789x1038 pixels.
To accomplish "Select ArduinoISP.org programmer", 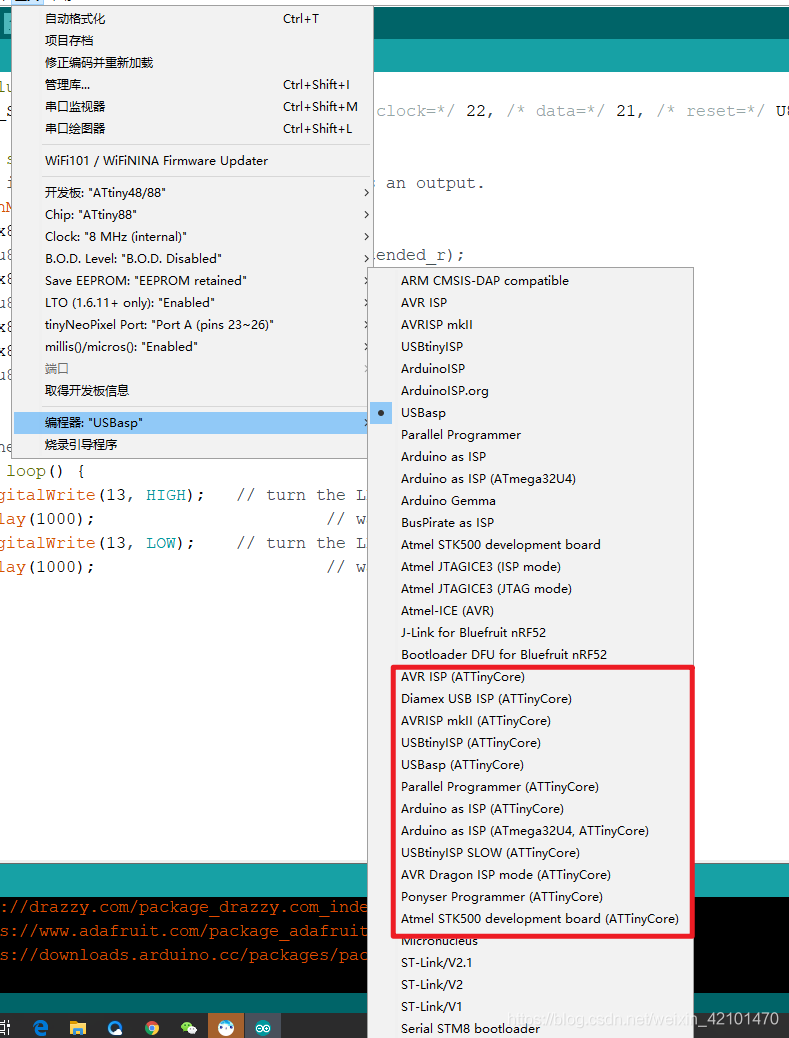I will [x=532, y=391].
